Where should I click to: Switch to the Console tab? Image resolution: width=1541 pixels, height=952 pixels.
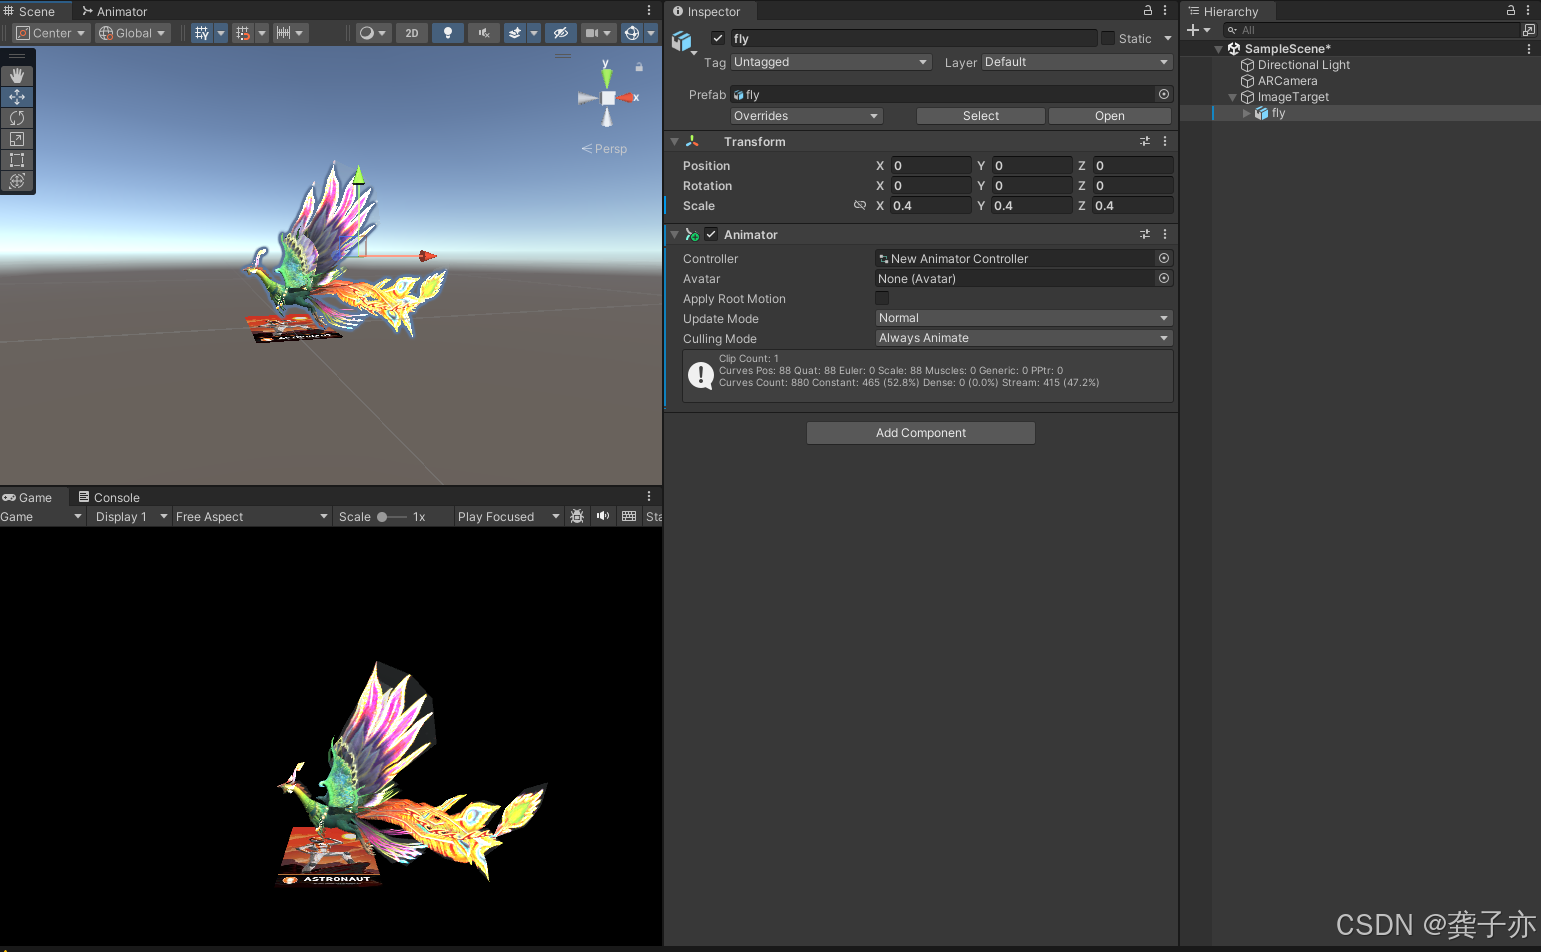pyautogui.click(x=109, y=497)
